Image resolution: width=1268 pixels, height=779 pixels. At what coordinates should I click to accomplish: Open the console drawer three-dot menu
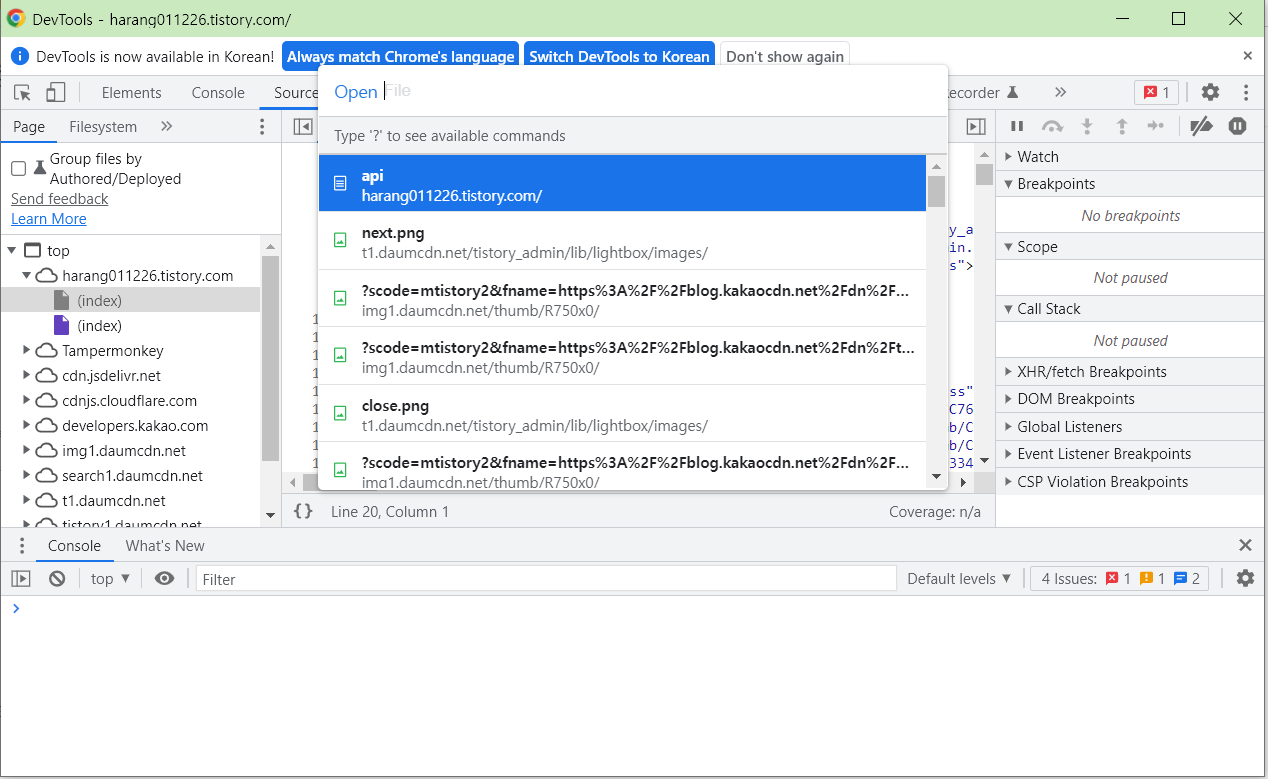pyautogui.click(x=22, y=545)
